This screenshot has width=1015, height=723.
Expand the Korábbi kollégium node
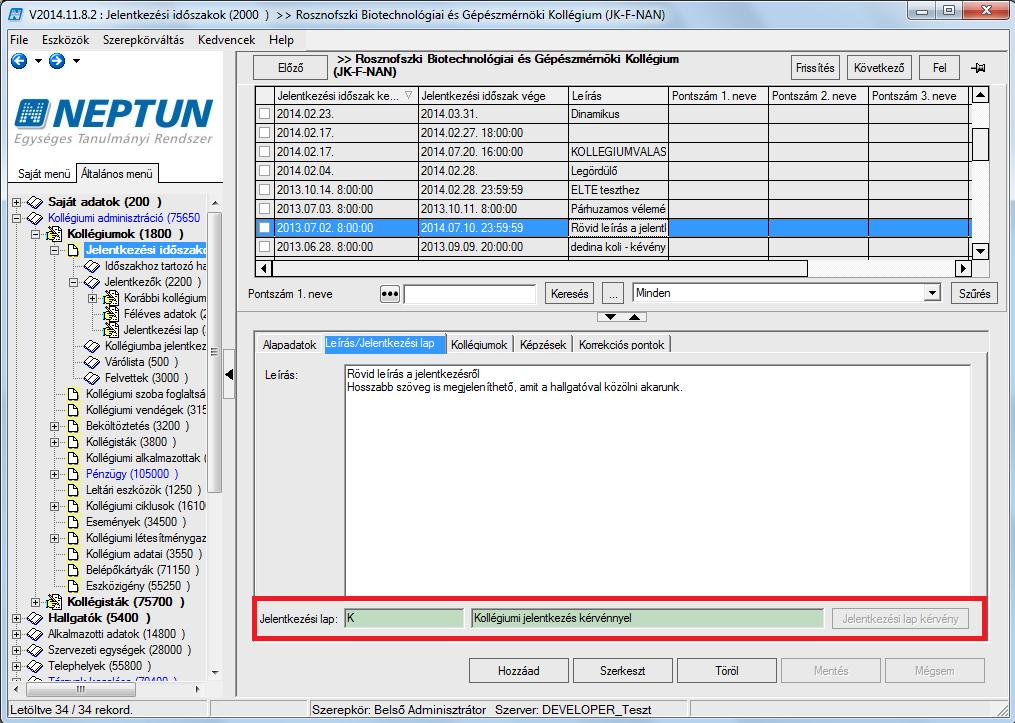coord(93,298)
